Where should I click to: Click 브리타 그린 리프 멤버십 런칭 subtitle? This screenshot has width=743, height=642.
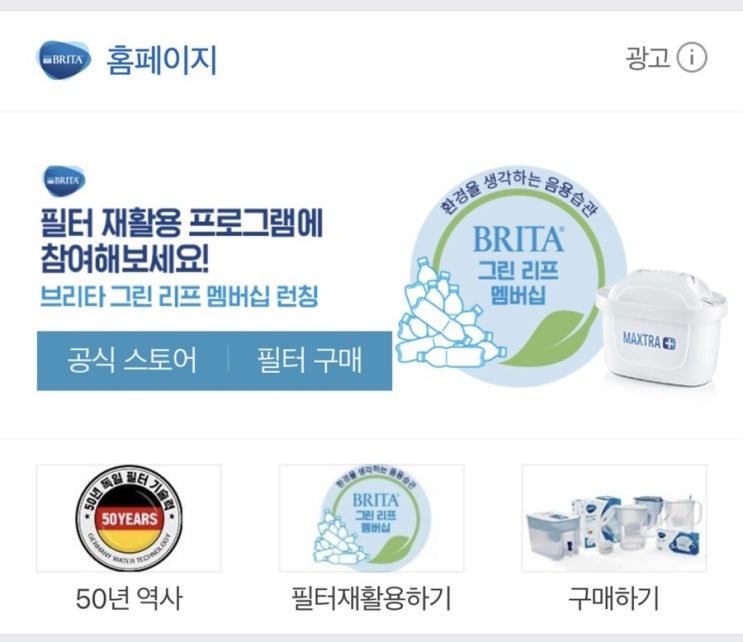[x=179, y=297]
